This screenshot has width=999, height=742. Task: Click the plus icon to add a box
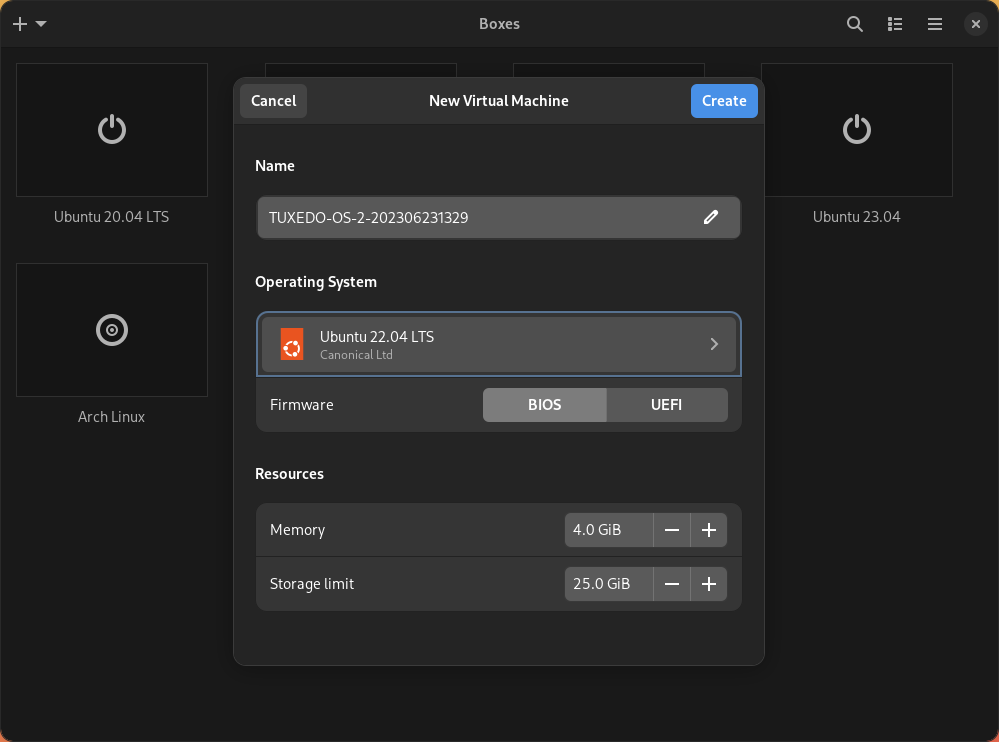pos(20,24)
